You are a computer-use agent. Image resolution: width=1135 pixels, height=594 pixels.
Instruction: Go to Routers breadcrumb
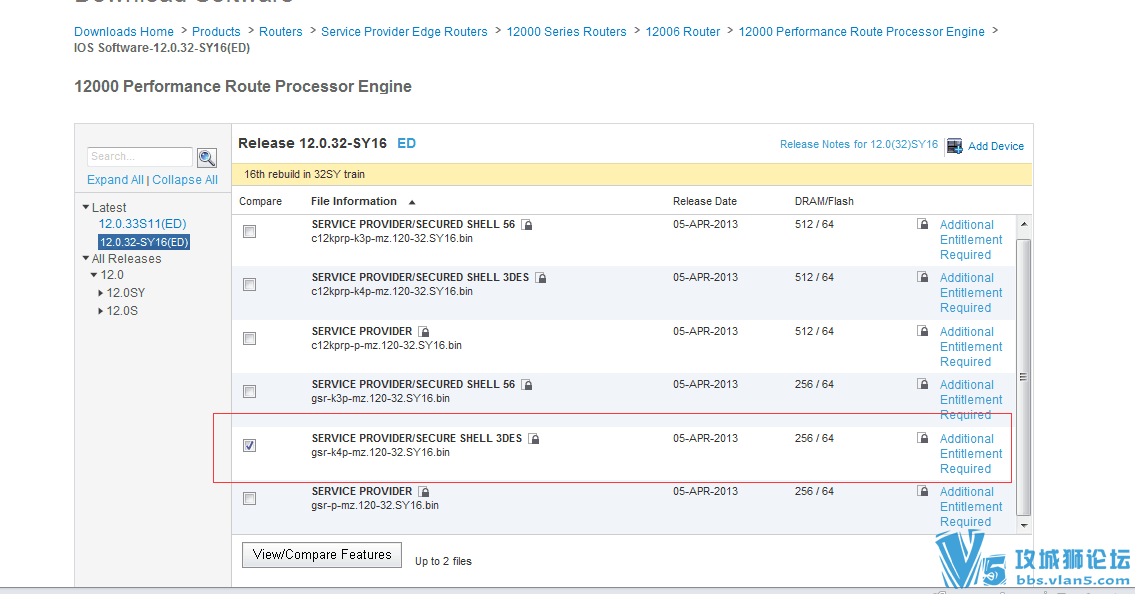pos(281,32)
